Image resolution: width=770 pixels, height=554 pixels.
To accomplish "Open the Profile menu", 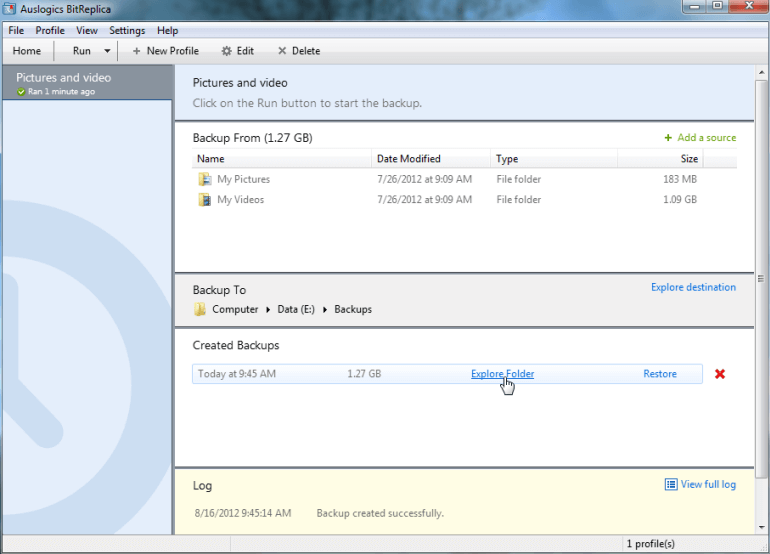I will tap(50, 30).
